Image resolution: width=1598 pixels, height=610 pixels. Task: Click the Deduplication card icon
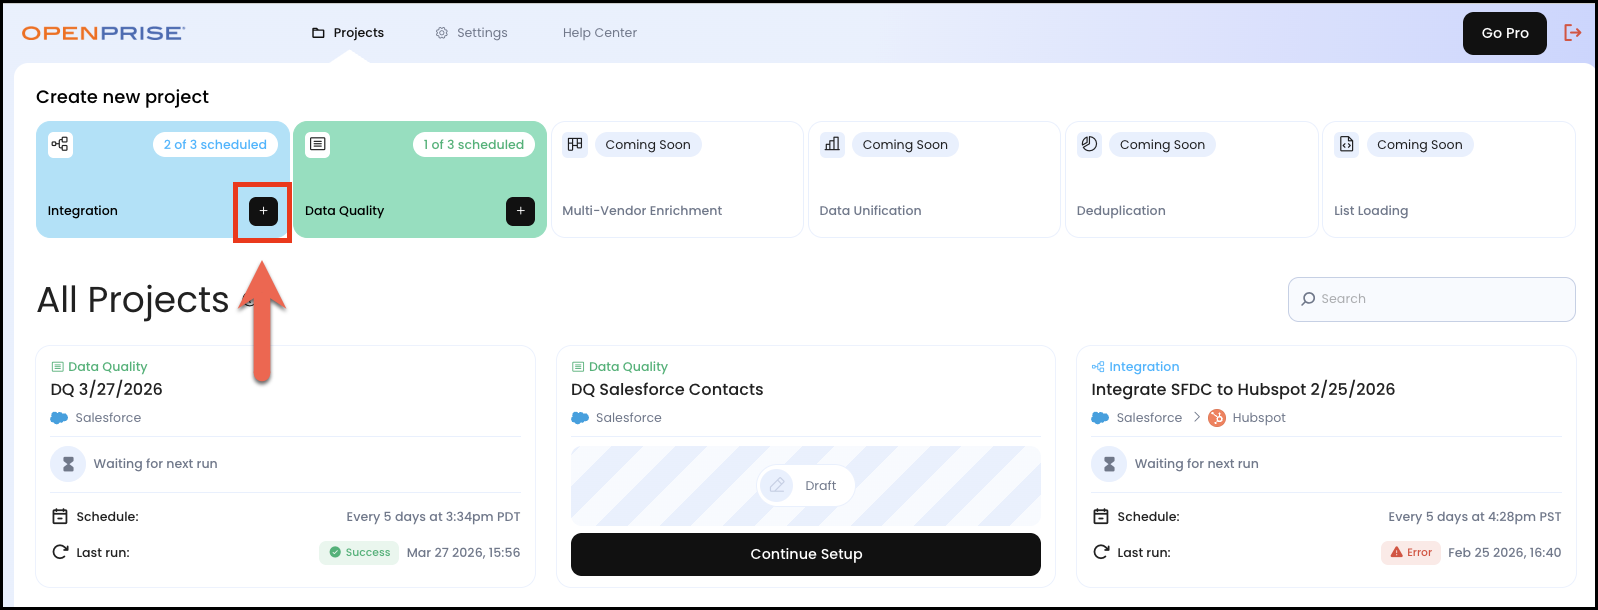point(1089,144)
